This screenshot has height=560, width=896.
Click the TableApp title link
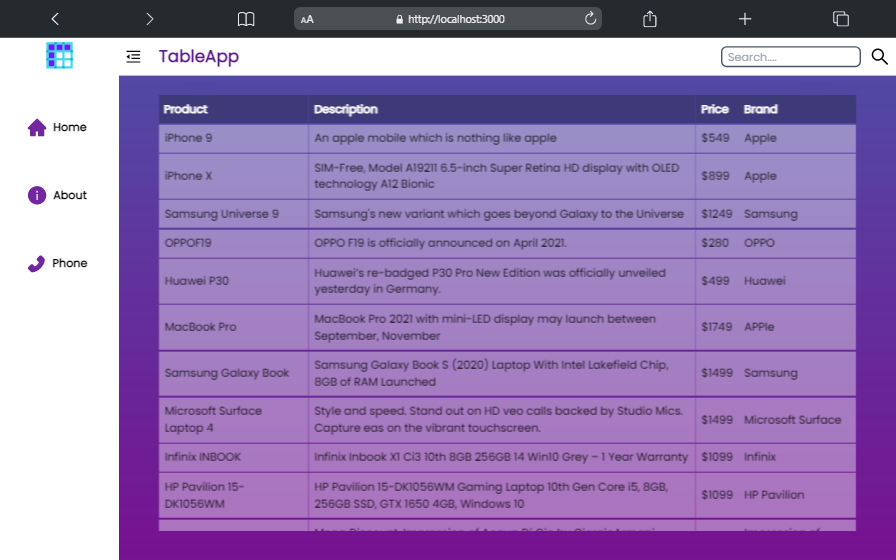pyautogui.click(x=199, y=57)
